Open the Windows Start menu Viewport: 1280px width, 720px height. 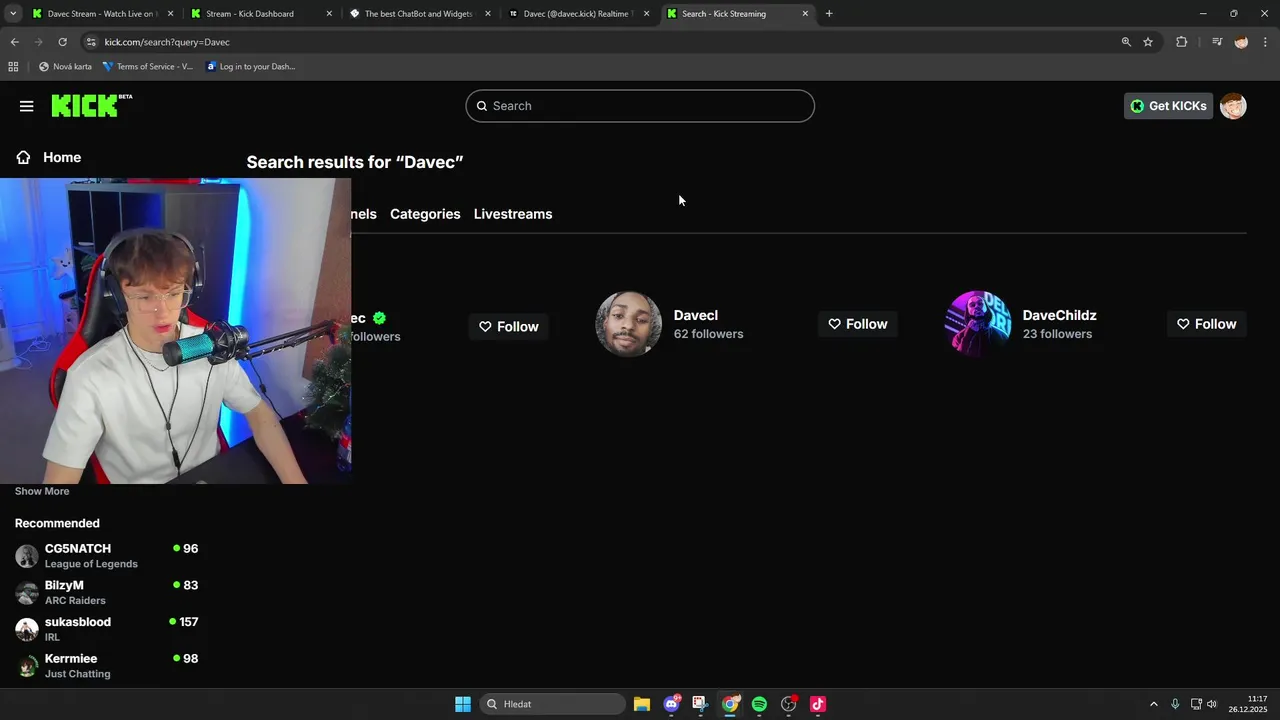(463, 704)
